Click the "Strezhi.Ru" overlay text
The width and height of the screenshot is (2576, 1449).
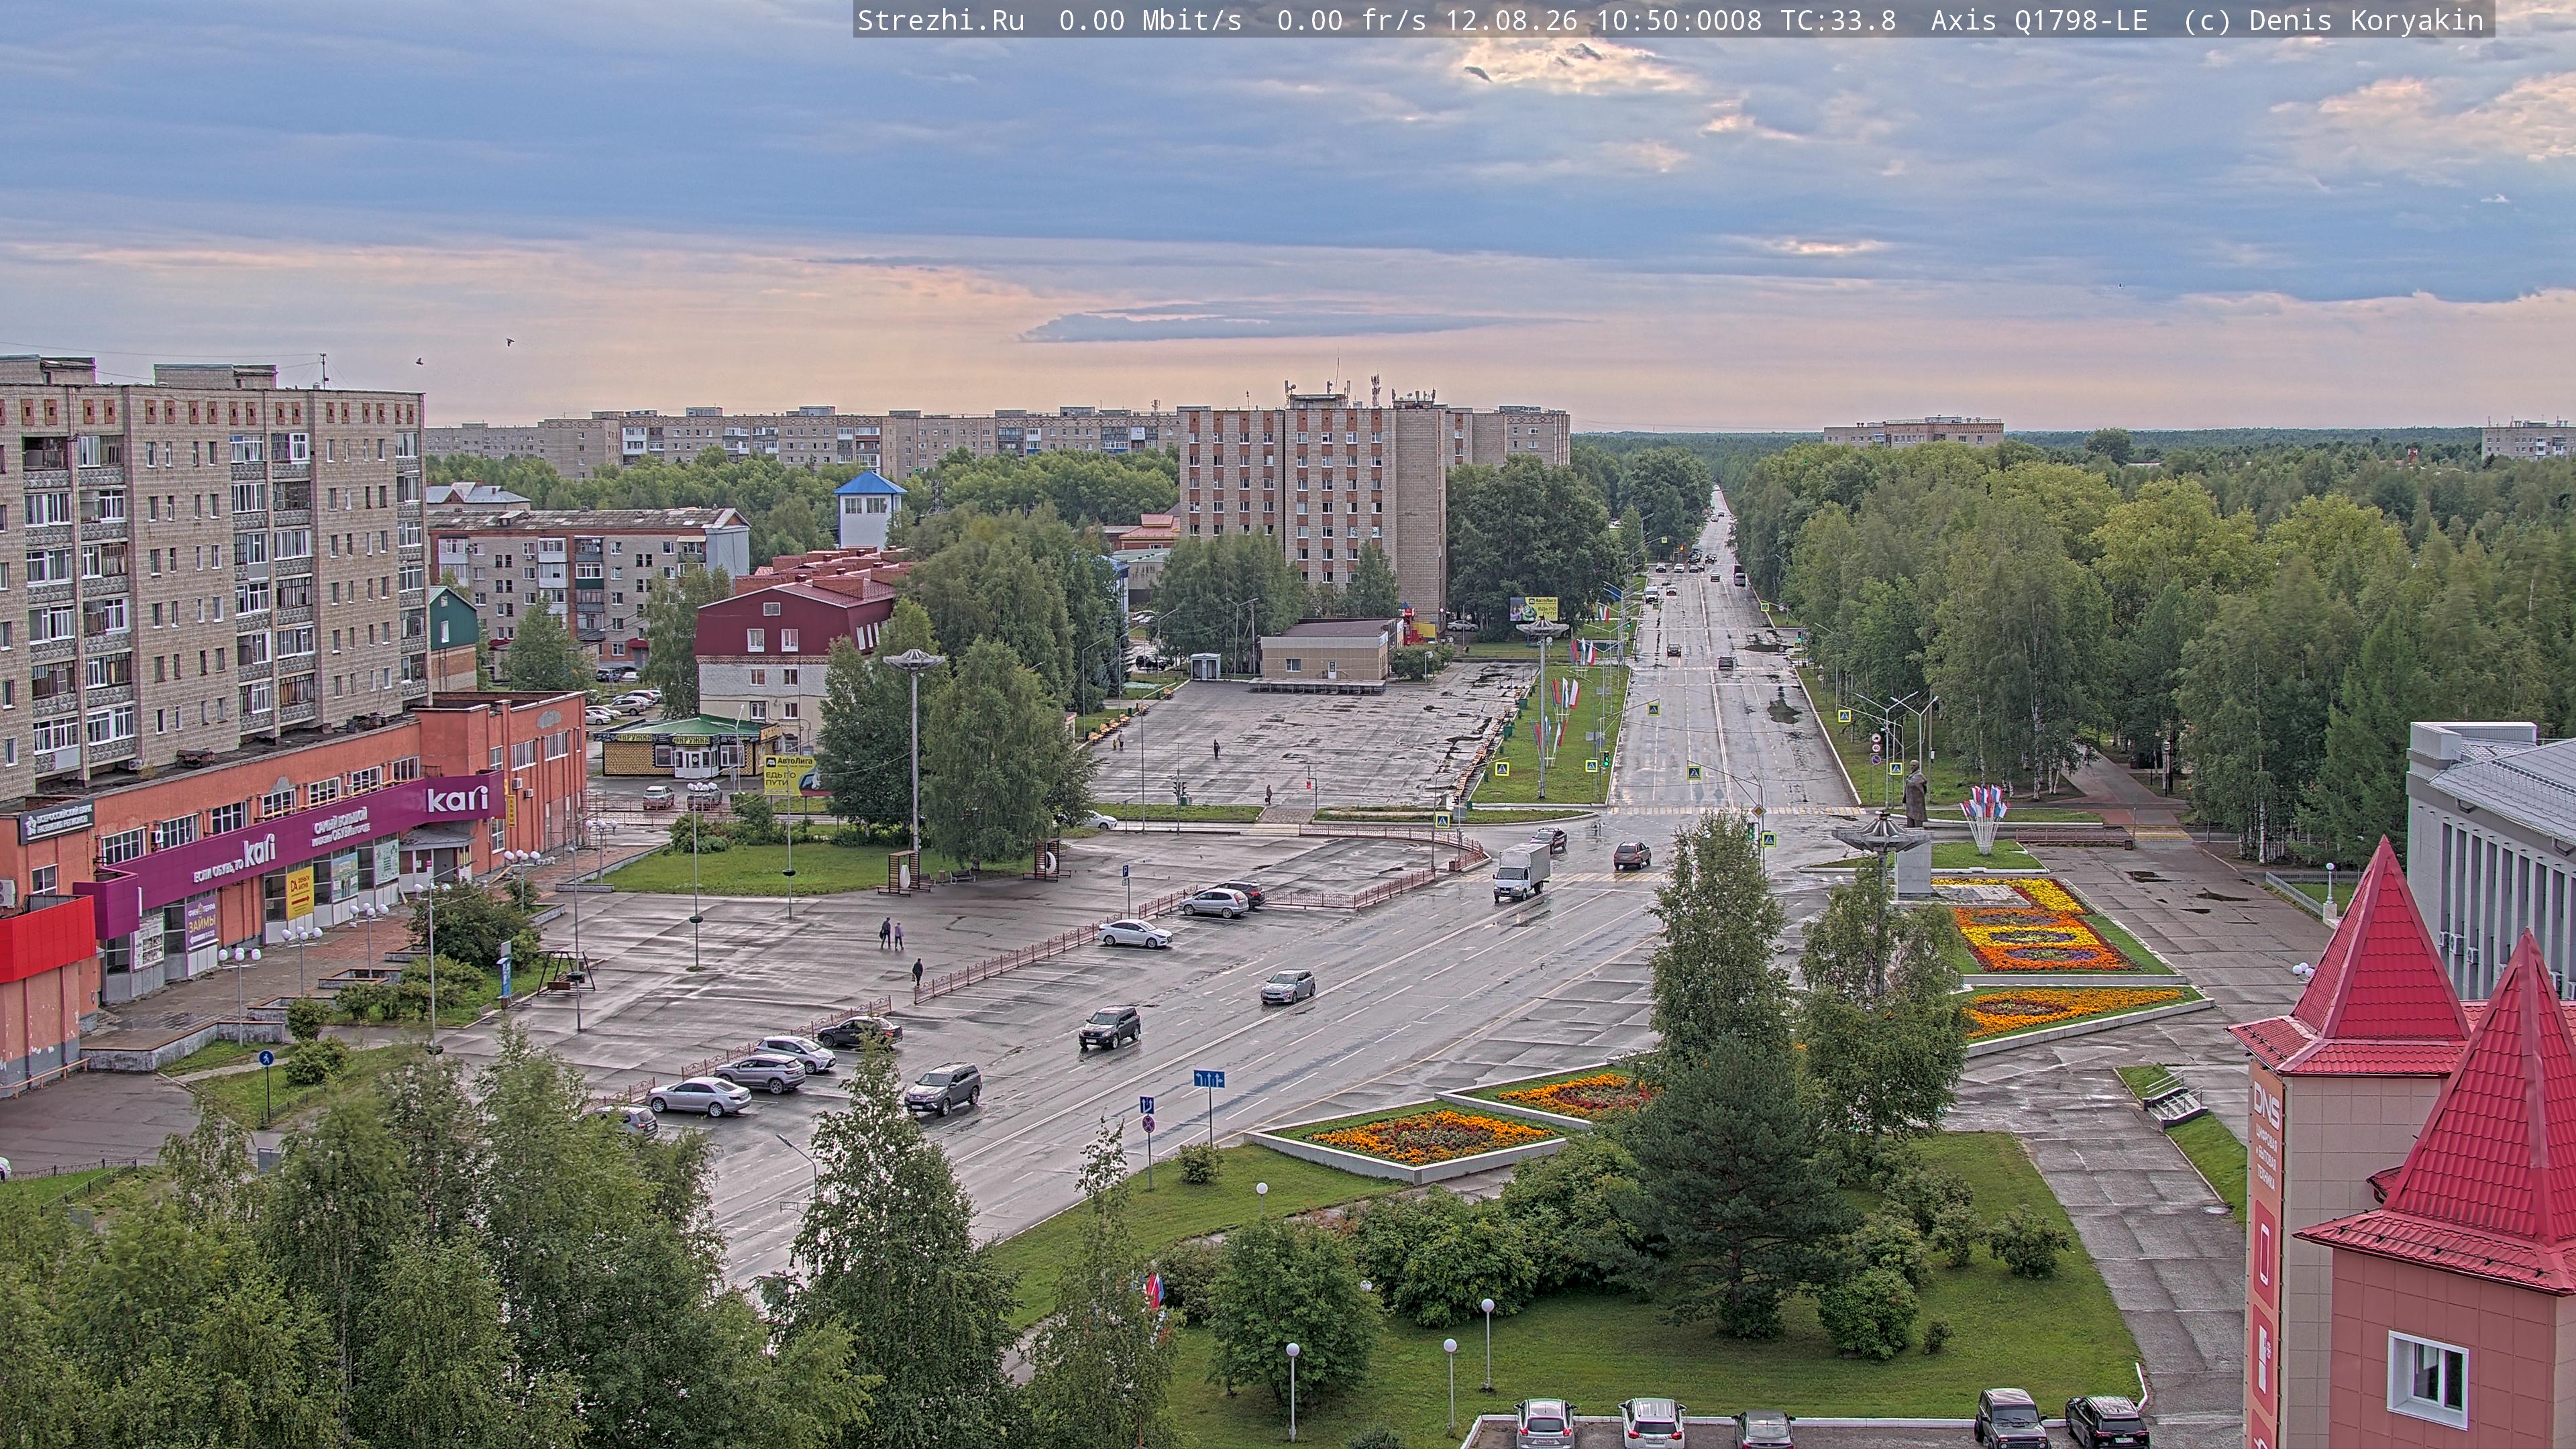pyautogui.click(x=941, y=20)
